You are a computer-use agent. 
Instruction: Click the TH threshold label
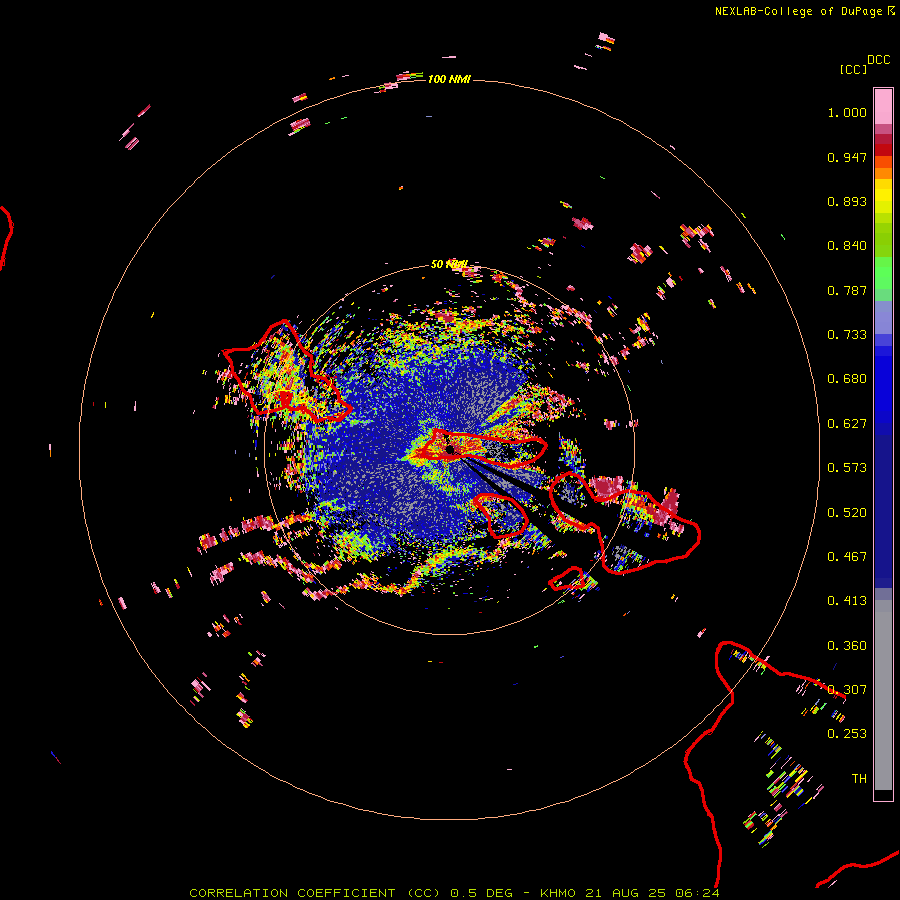tap(859, 779)
